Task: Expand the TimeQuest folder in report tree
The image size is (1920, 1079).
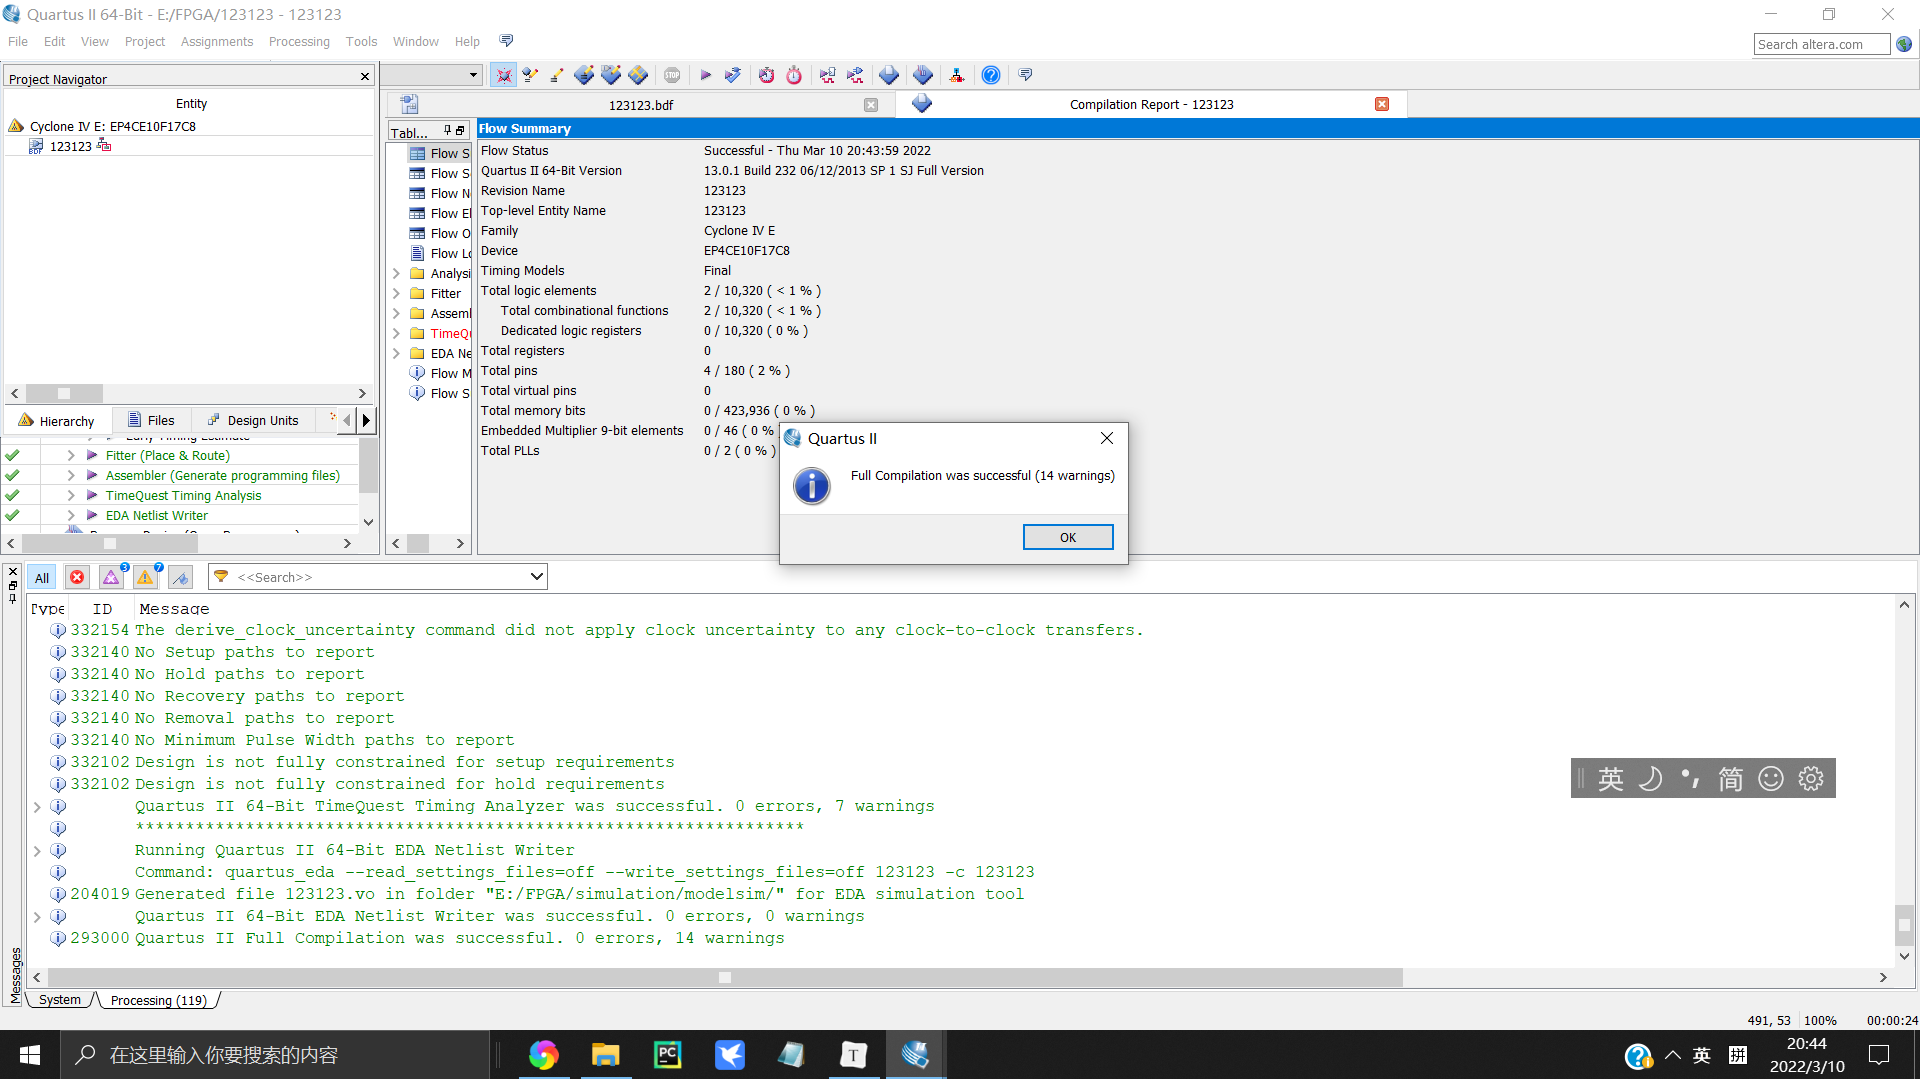Action: pyautogui.click(x=397, y=333)
